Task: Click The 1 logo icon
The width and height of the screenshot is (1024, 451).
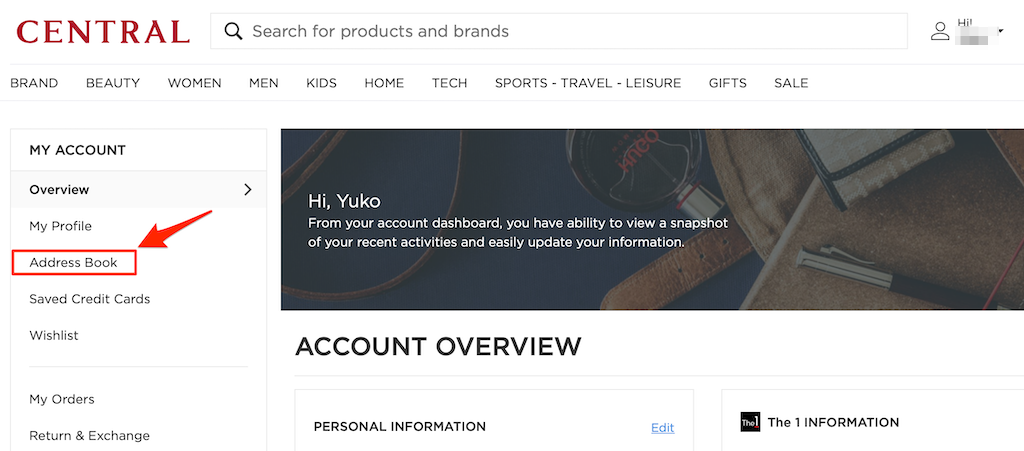Action: [x=750, y=422]
